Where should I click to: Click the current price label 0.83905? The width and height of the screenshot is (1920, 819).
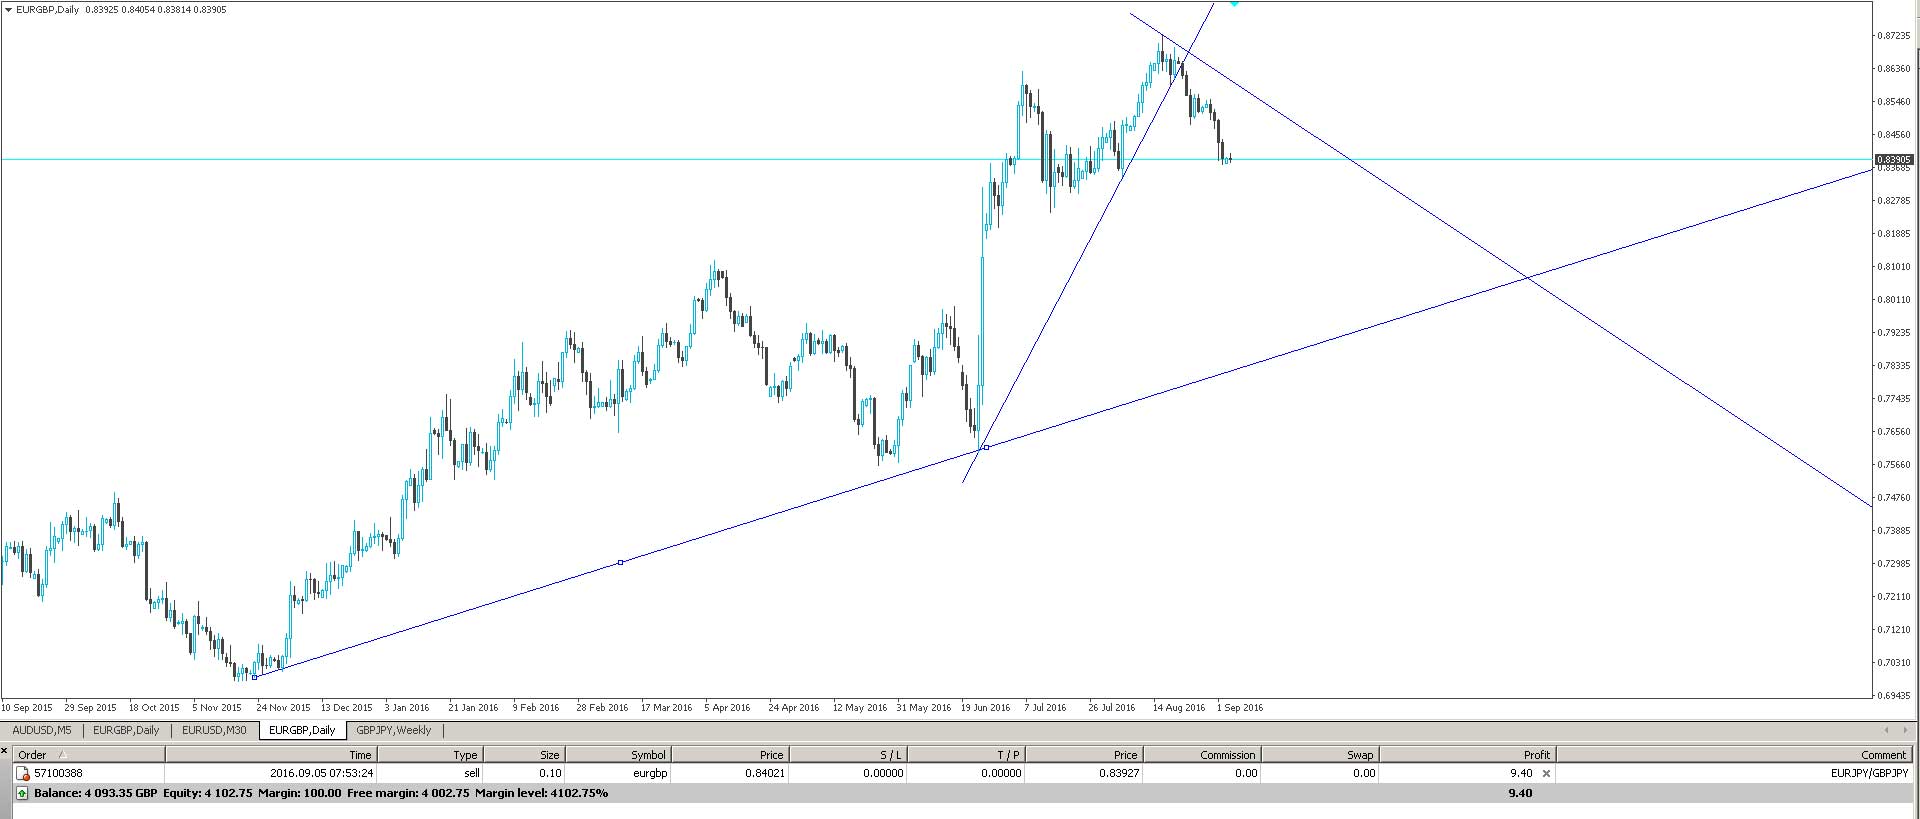coord(1893,160)
